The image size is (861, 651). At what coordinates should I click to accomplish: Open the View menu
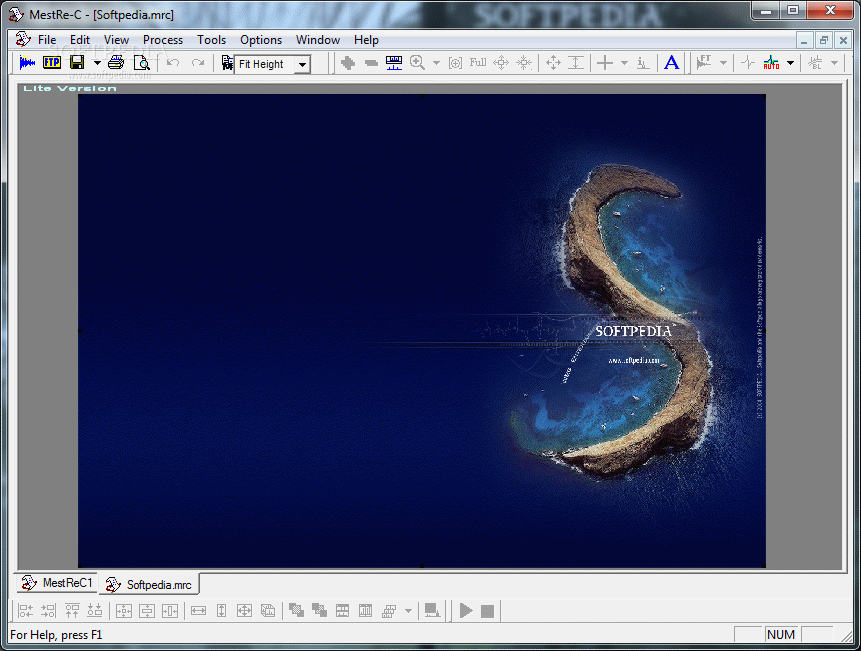116,40
